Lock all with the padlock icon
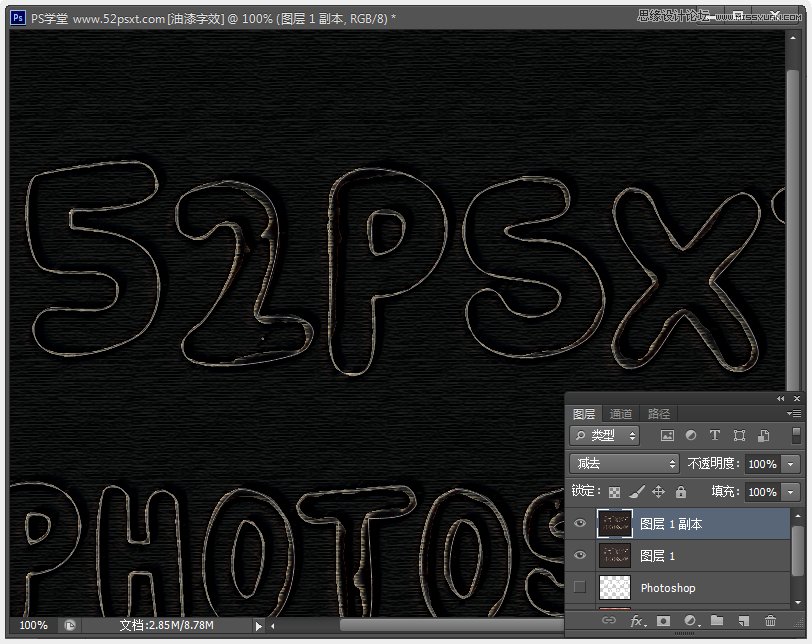812x644 pixels. point(680,491)
